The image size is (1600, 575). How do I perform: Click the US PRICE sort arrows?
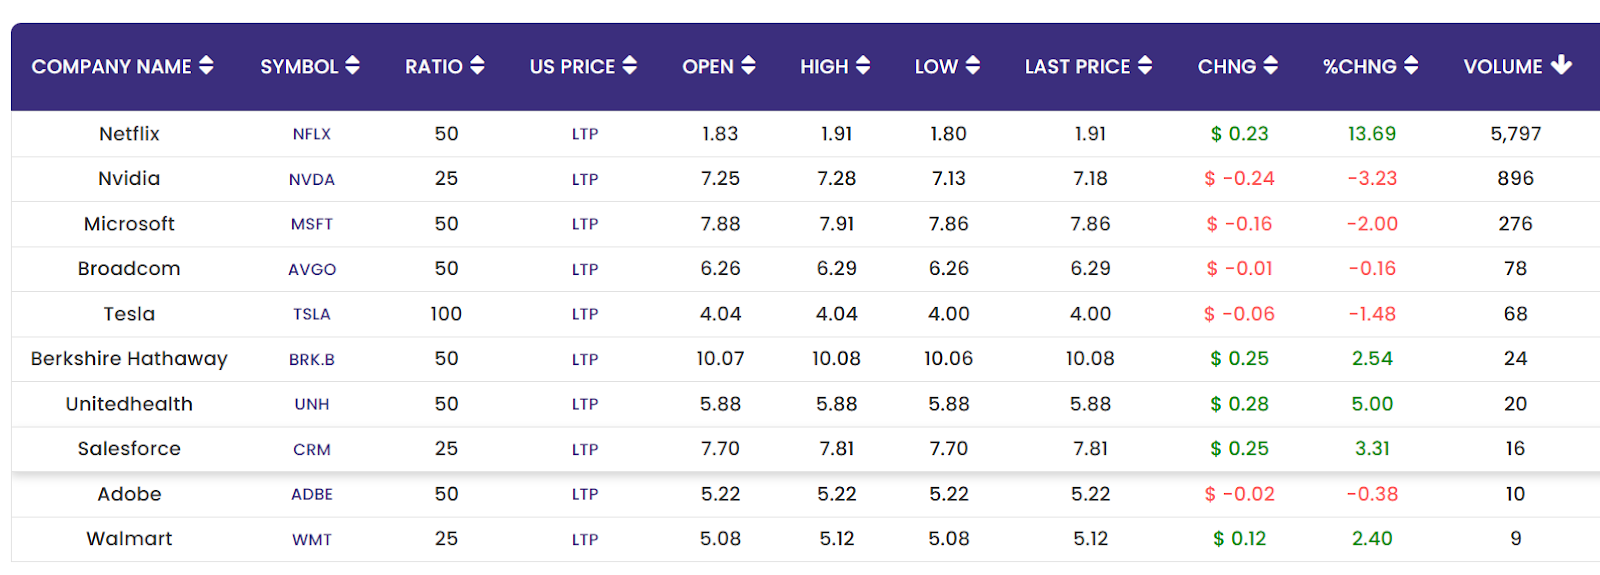pos(629,66)
